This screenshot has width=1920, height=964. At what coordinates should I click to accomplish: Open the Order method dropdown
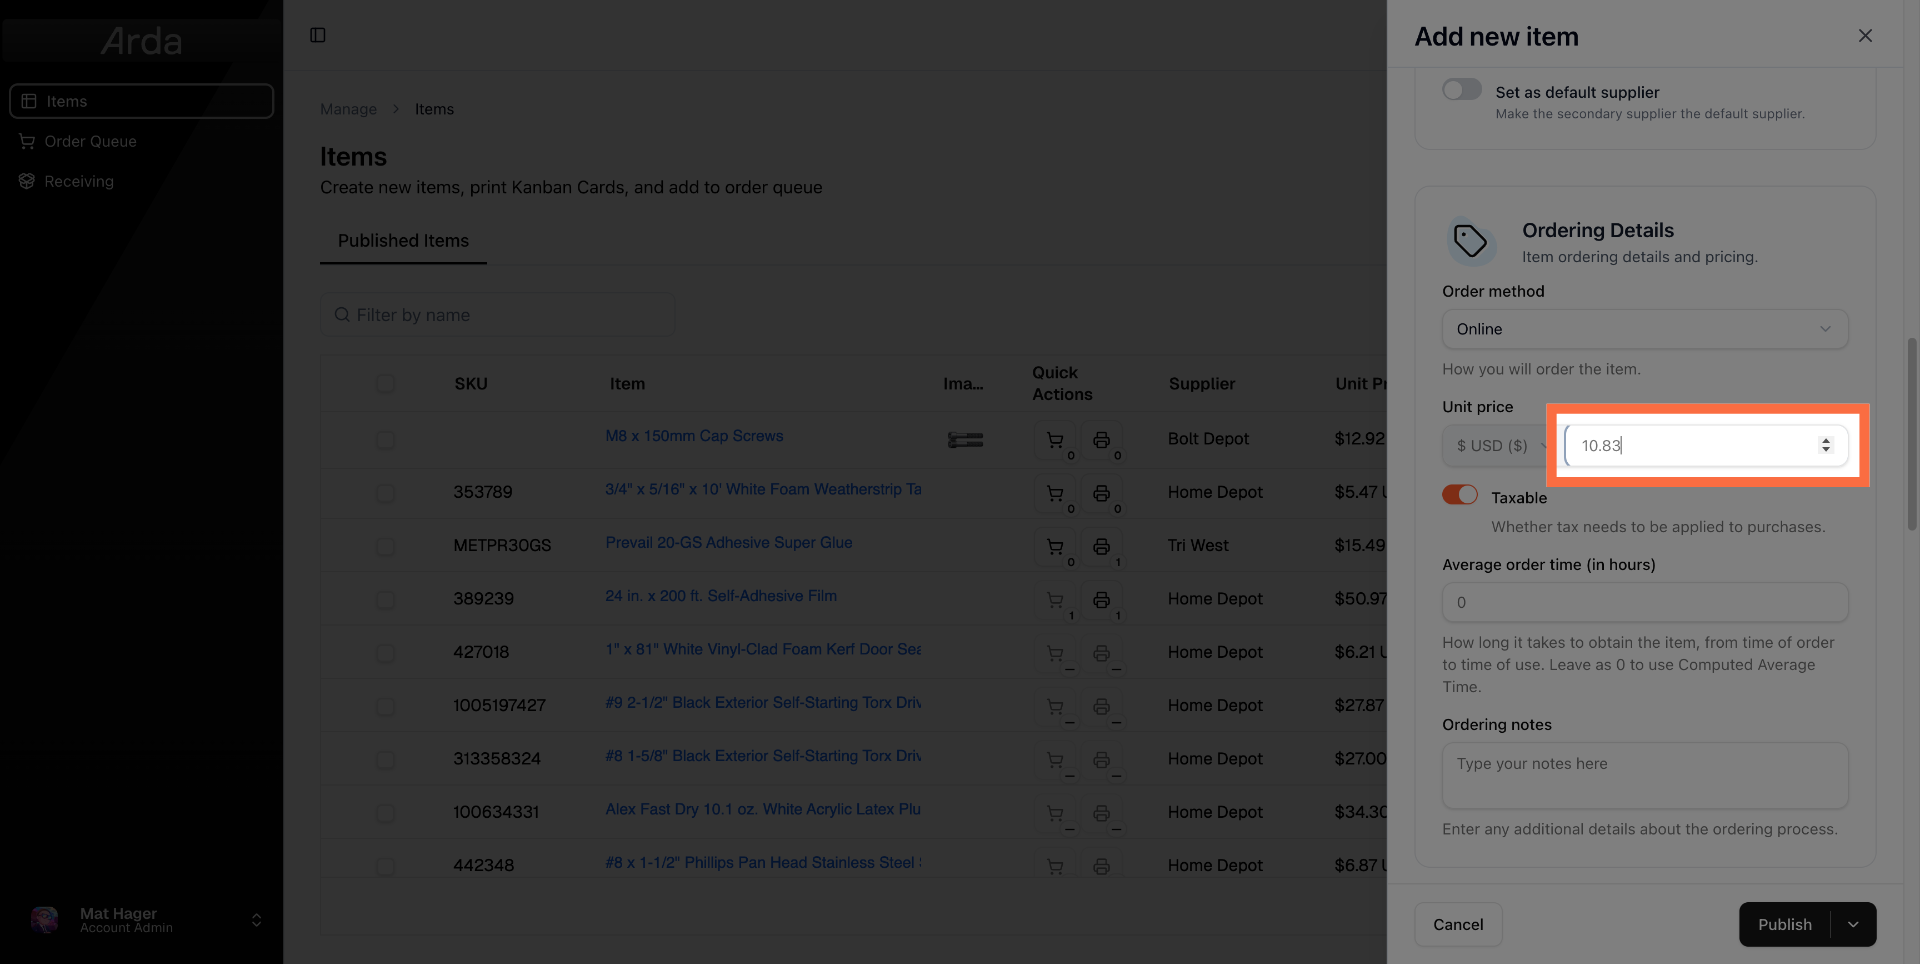point(1645,329)
